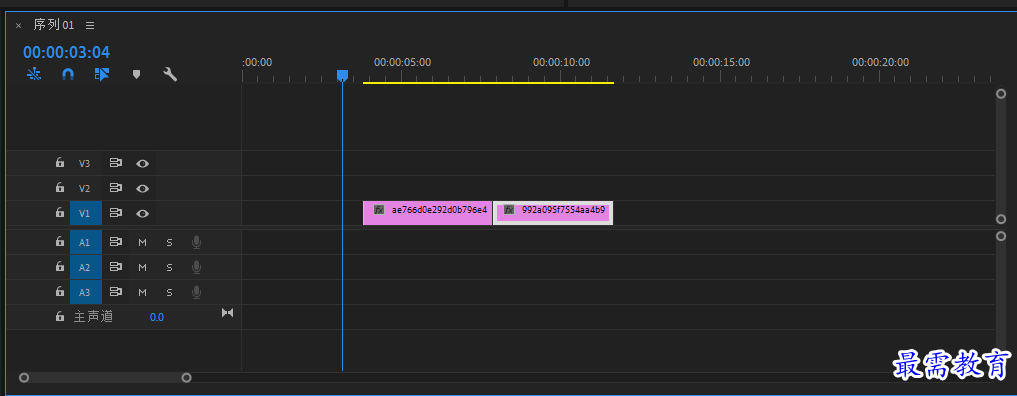Solo audio track A2
The image size is (1017, 396).
point(169,267)
